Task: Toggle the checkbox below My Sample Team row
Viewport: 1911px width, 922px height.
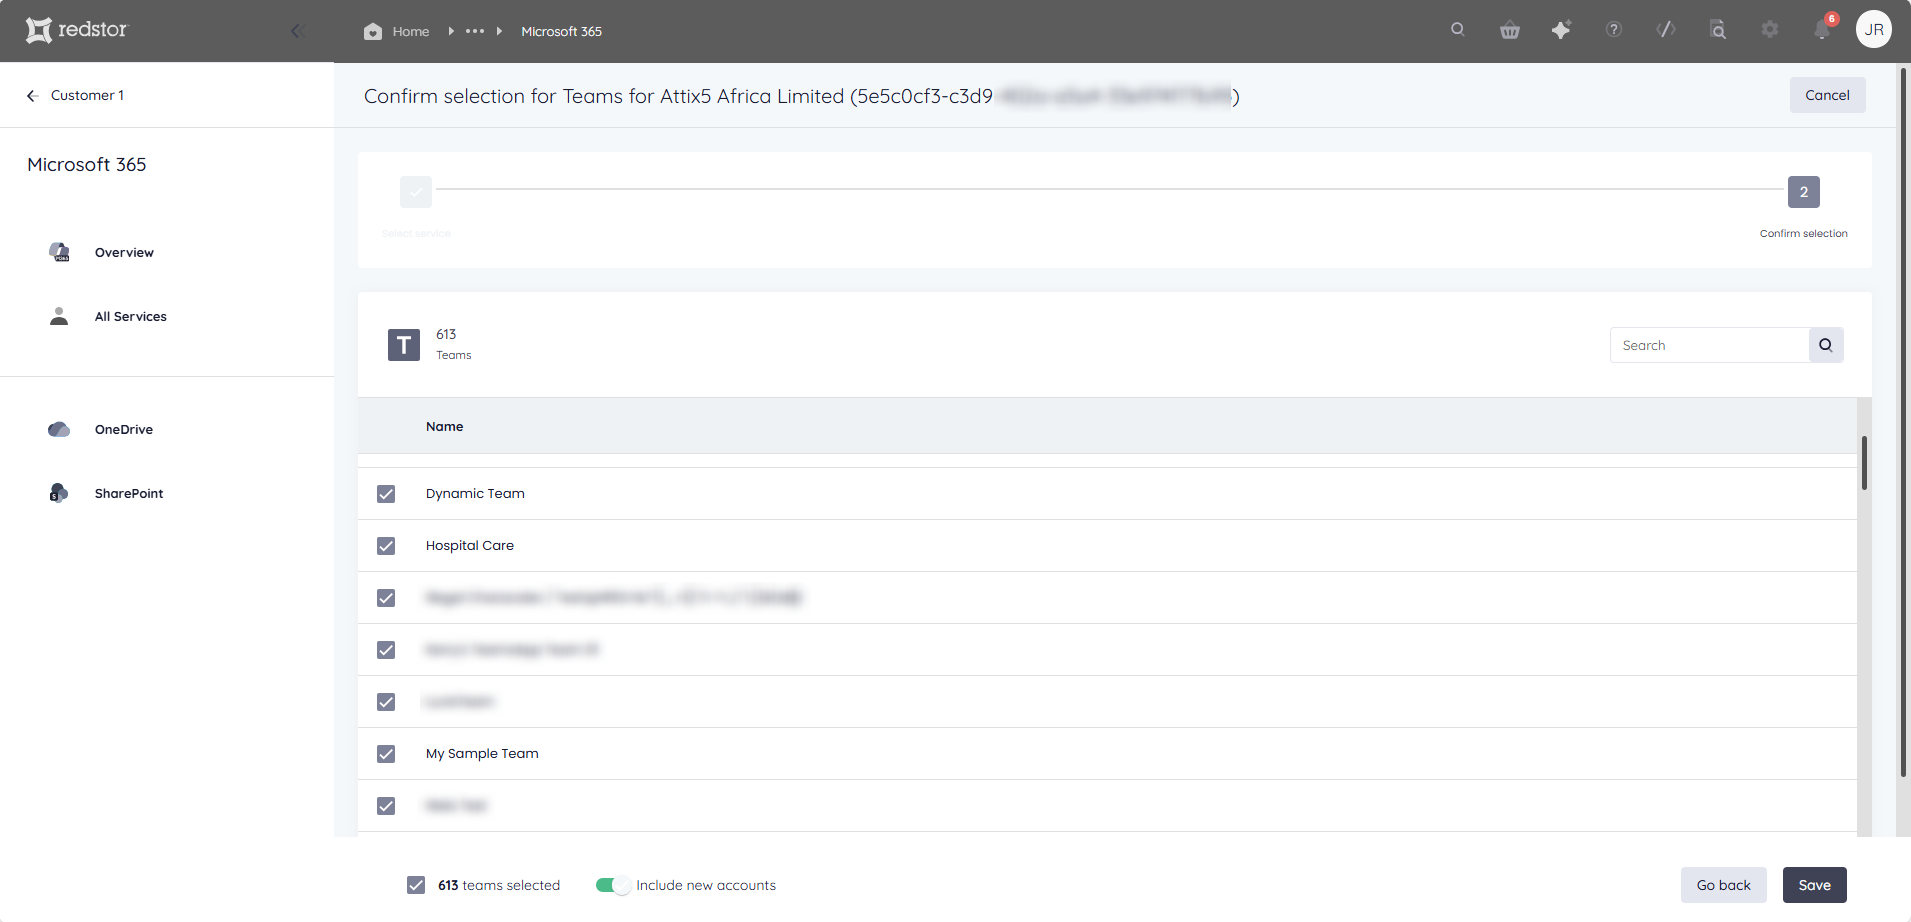Action: tap(386, 806)
